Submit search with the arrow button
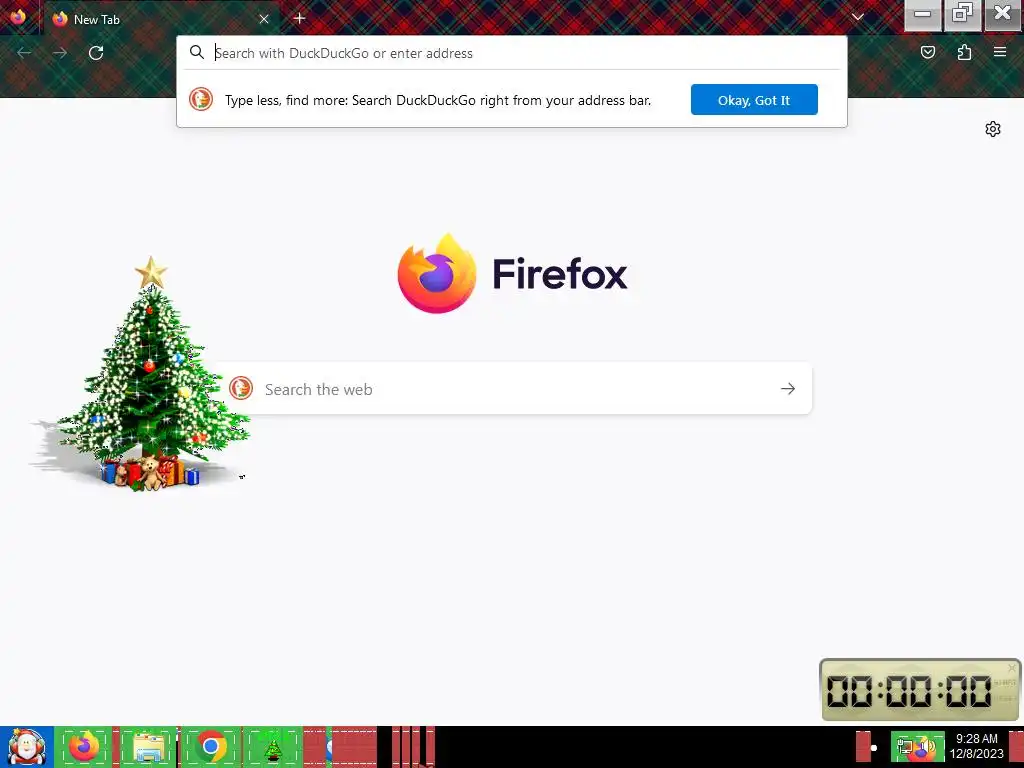The image size is (1024, 768). (788, 389)
